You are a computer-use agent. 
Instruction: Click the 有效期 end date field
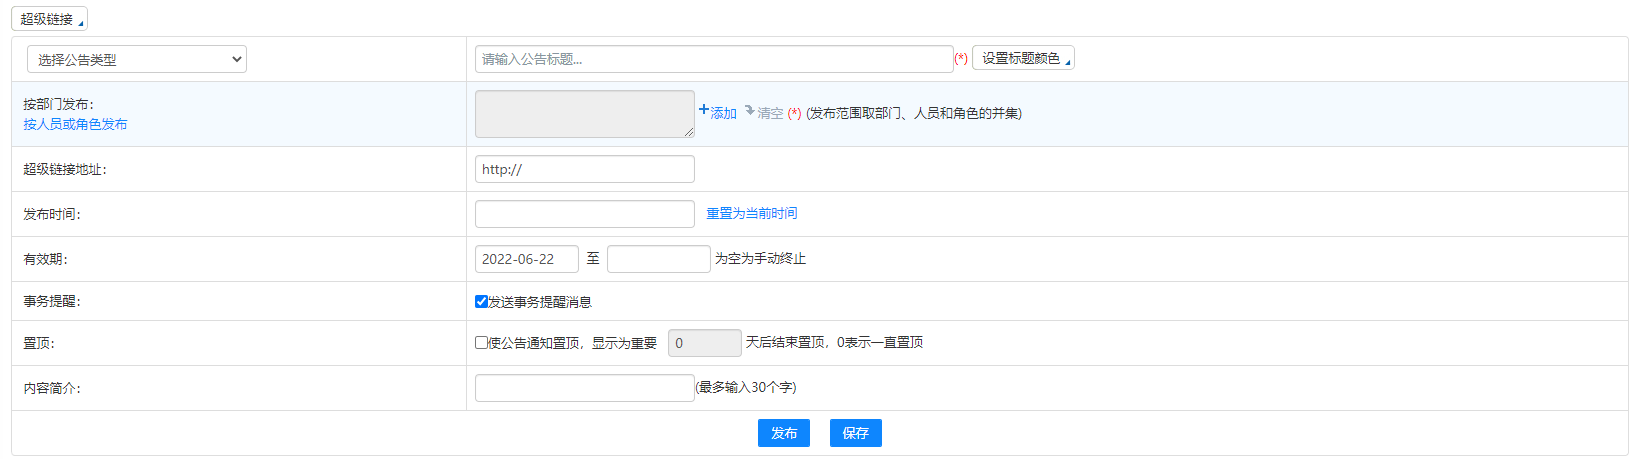point(658,259)
